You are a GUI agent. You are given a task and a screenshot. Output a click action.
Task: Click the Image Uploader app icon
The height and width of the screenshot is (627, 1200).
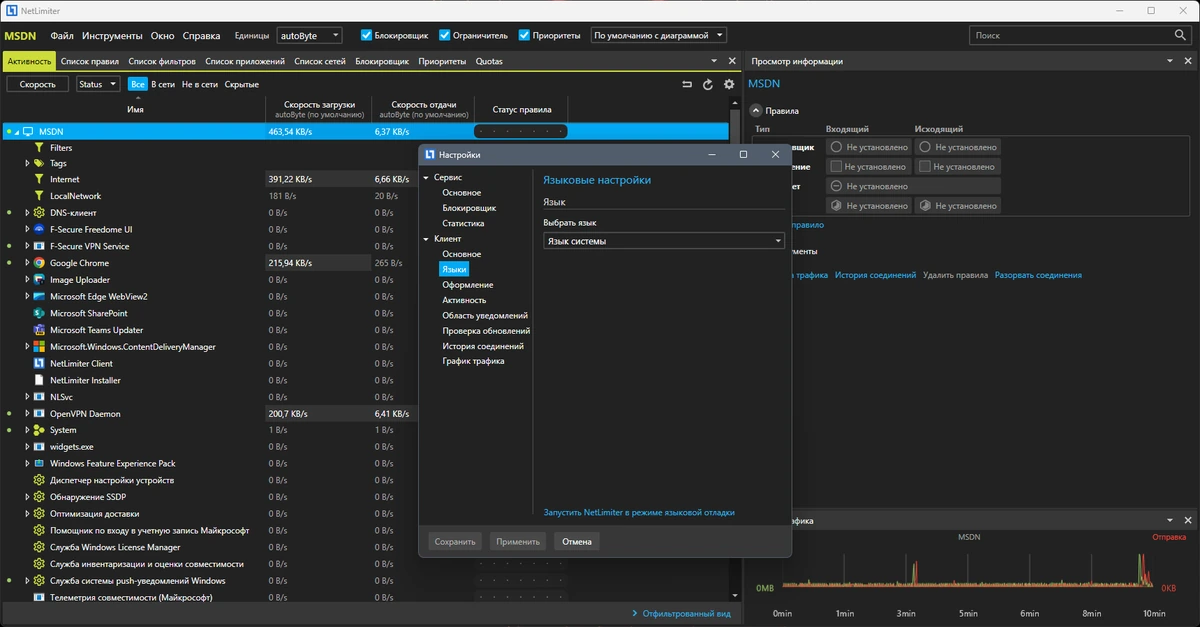tap(39, 280)
